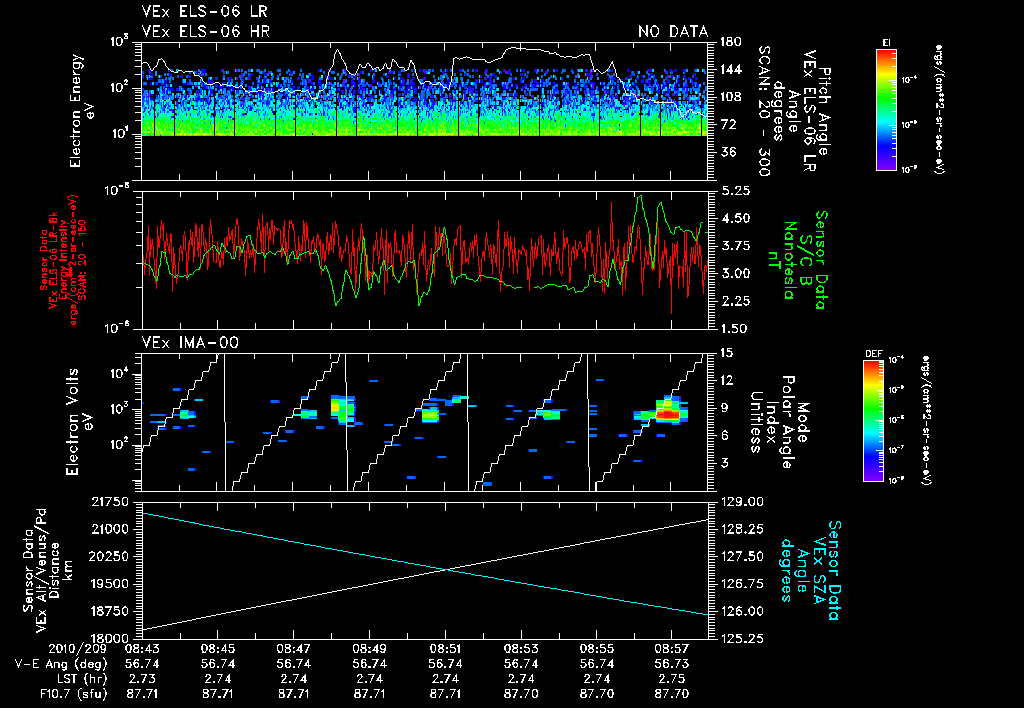Click the 08:51 time tick label
Screen dimensions: 1024x708
(445, 650)
